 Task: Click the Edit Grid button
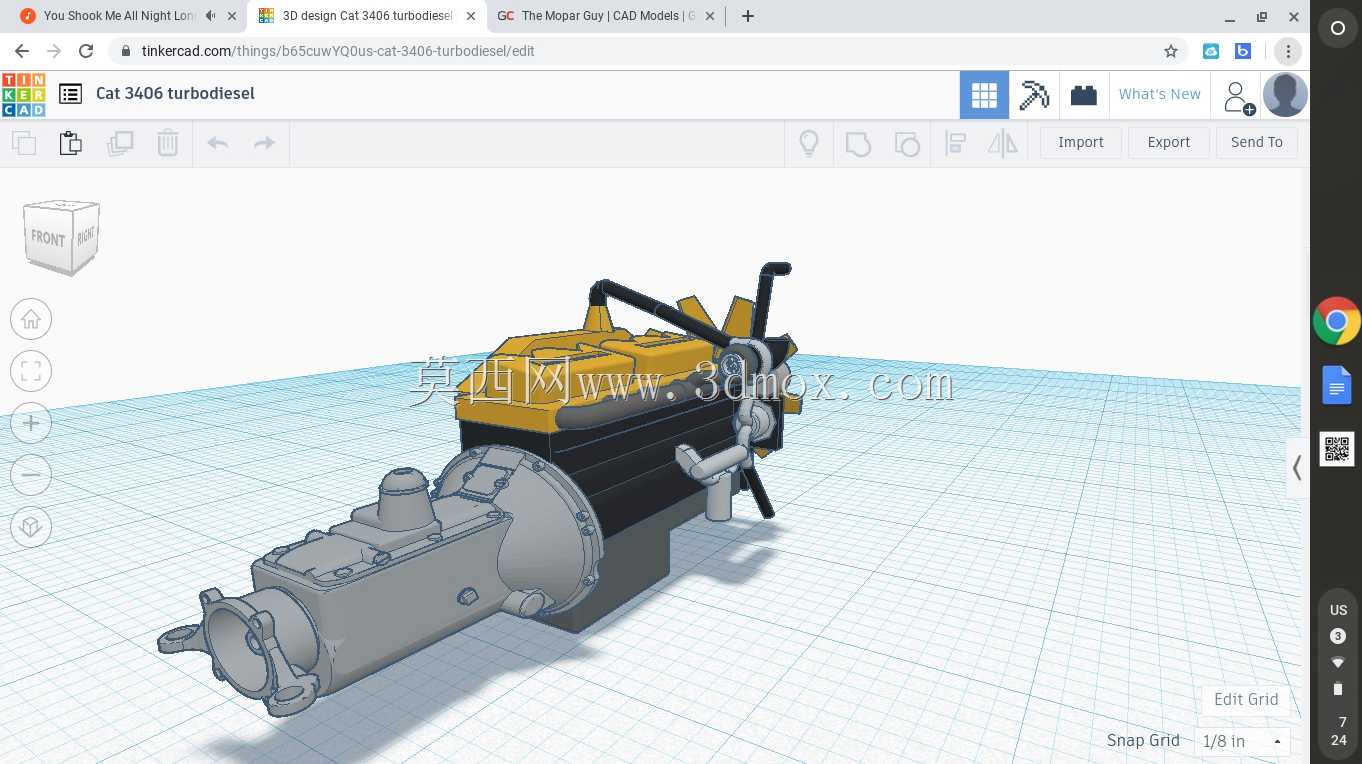click(x=1246, y=699)
